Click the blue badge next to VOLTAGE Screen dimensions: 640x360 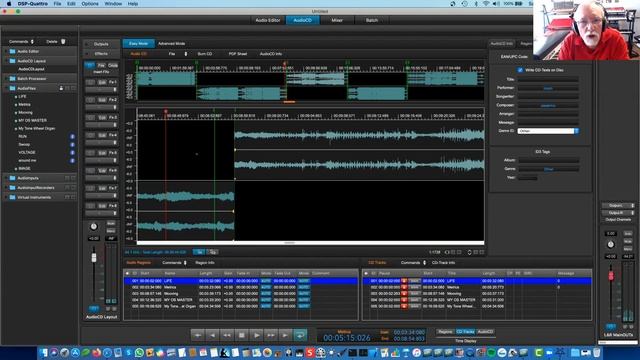tap(72, 152)
